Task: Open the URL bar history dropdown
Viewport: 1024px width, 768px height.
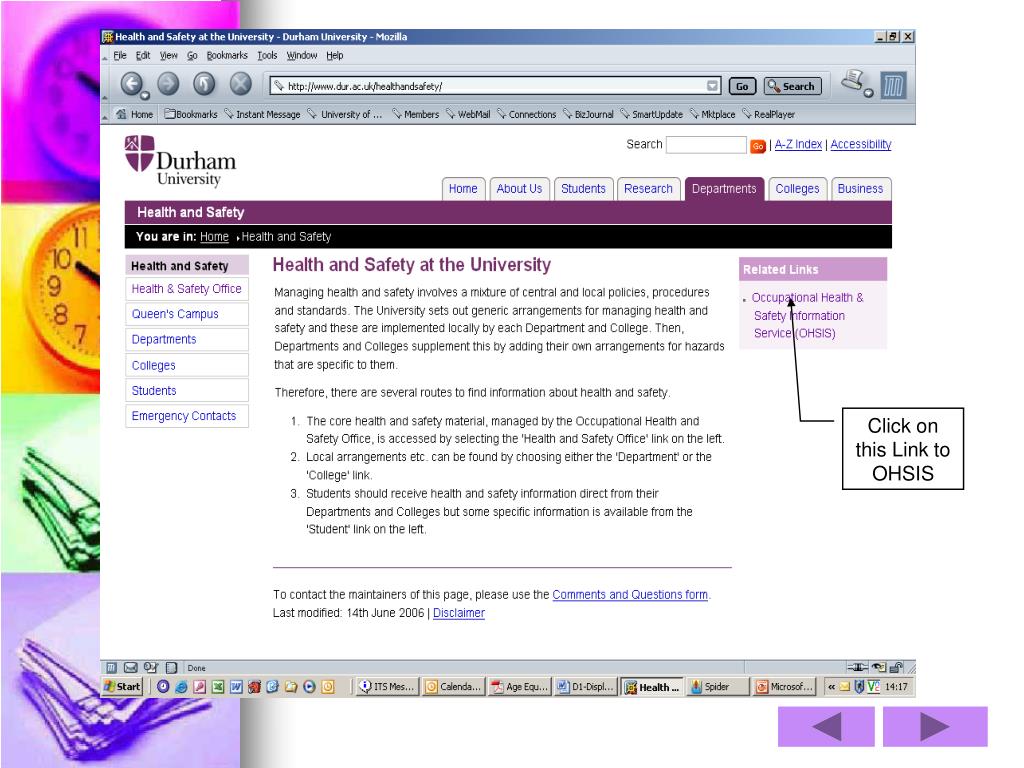Action: 712,86
